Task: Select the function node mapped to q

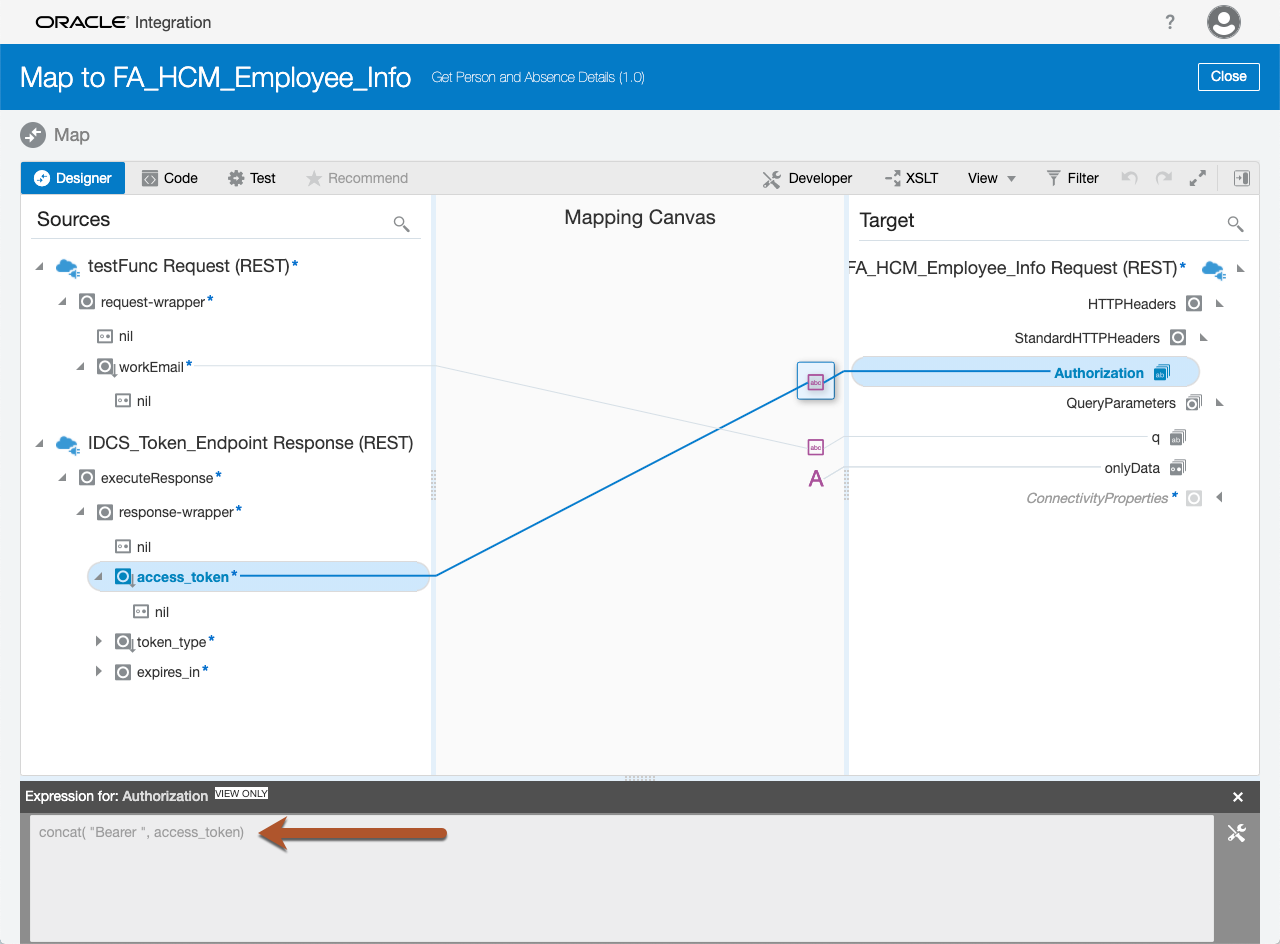Action: click(x=815, y=447)
